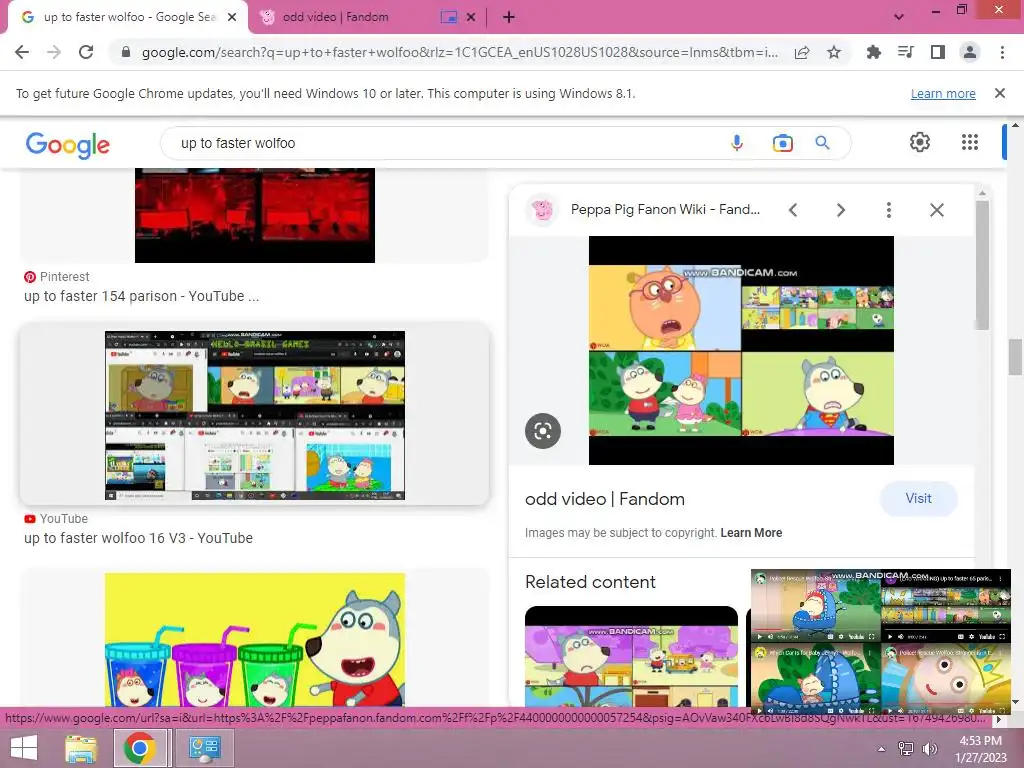Click the copyright Learn More link

(751, 533)
